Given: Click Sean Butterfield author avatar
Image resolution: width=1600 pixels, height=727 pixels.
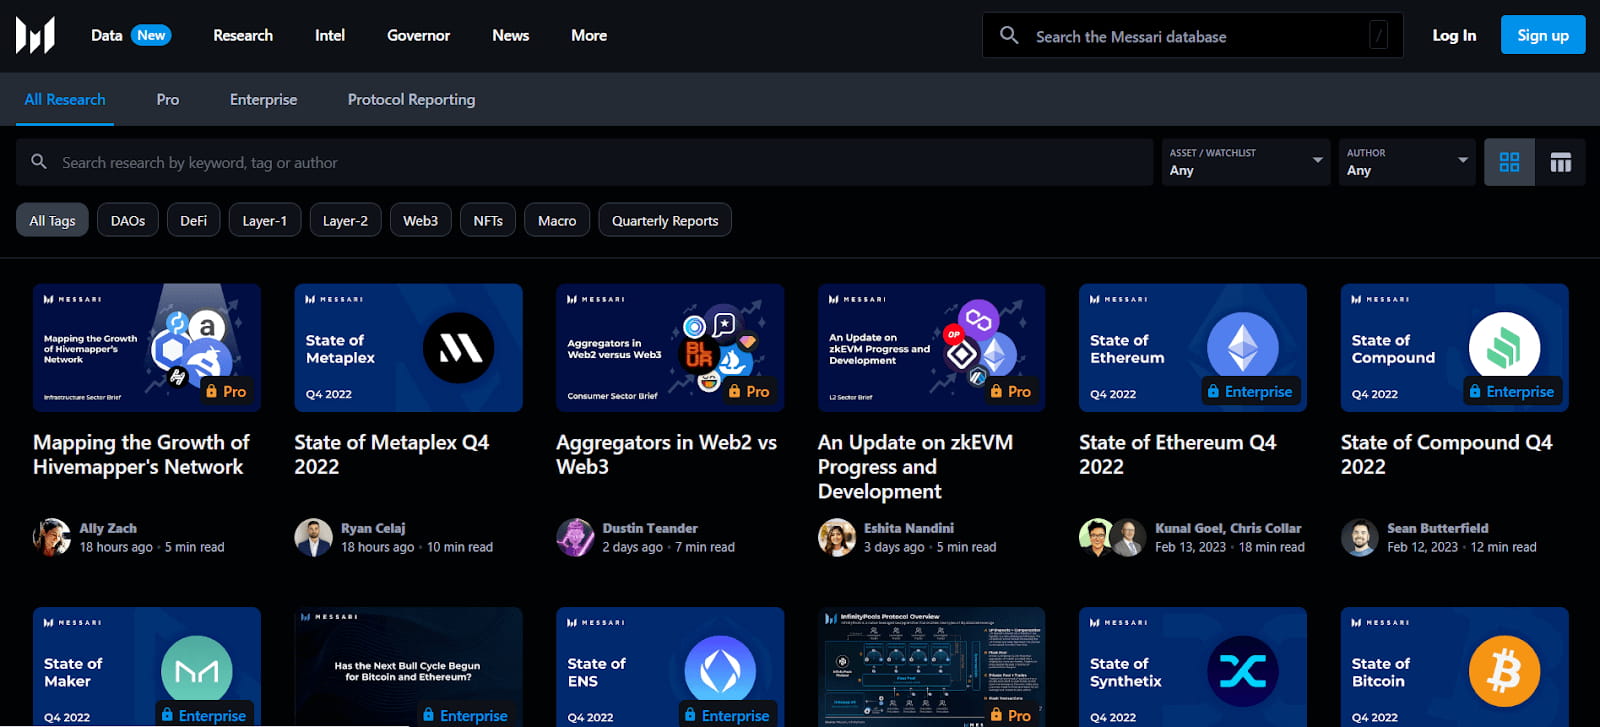Looking at the screenshot, I should pos(1360,537).
